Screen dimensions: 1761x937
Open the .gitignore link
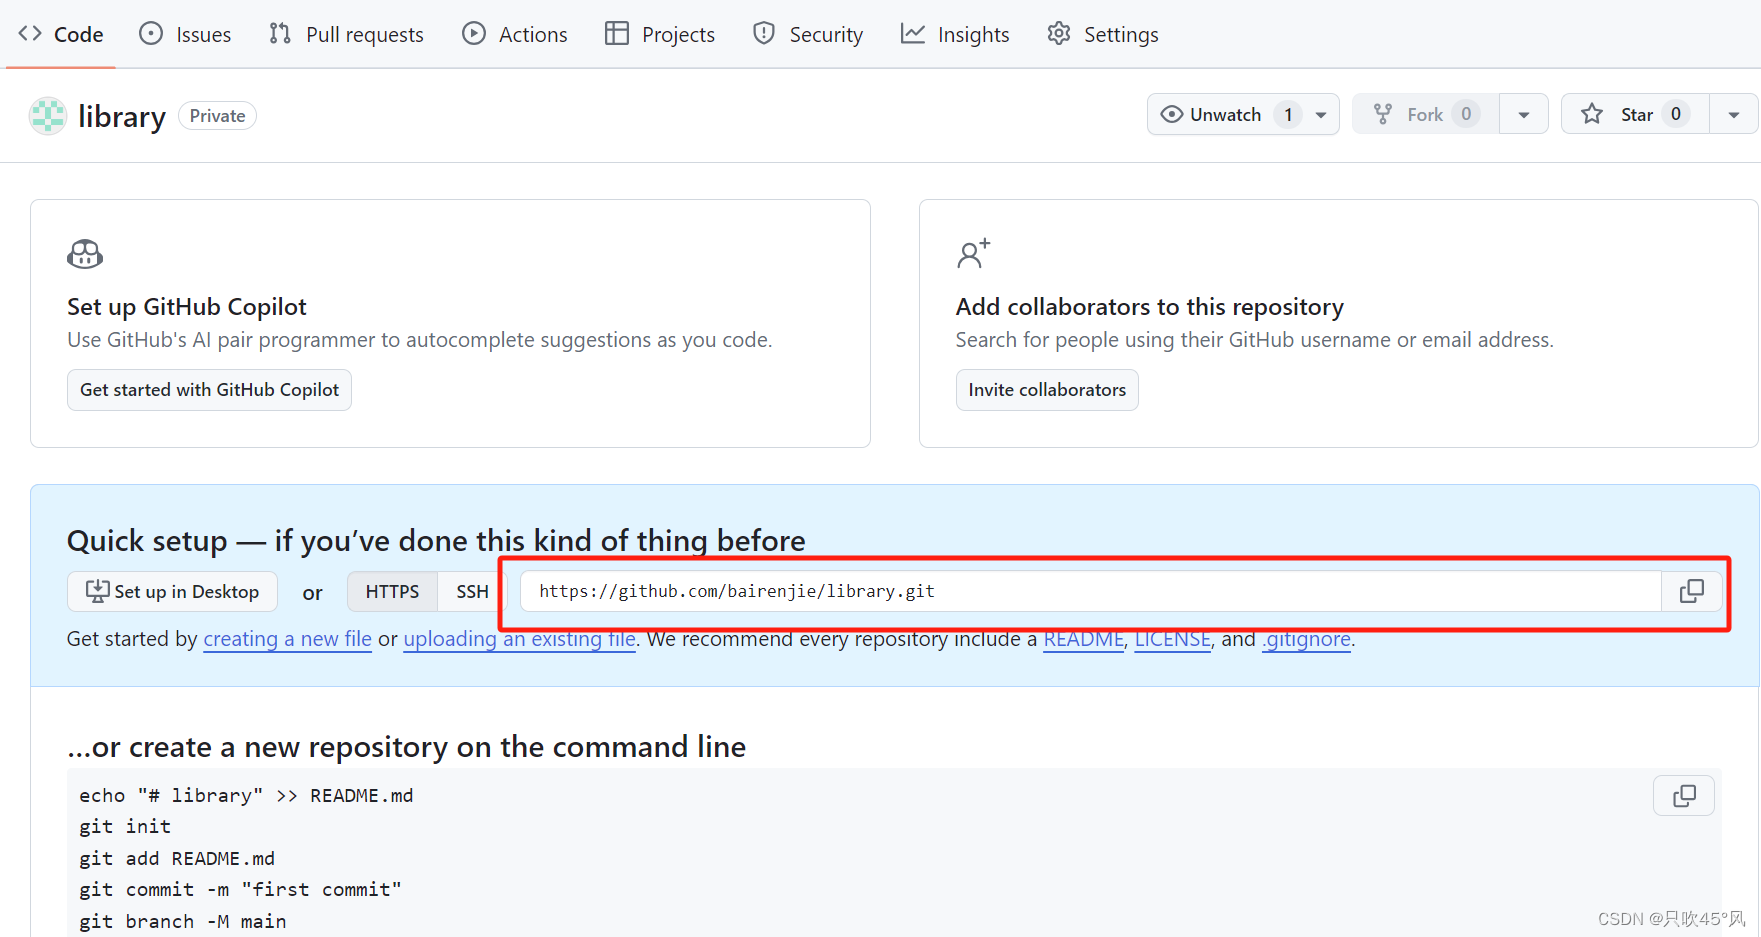pos(1306,639)
